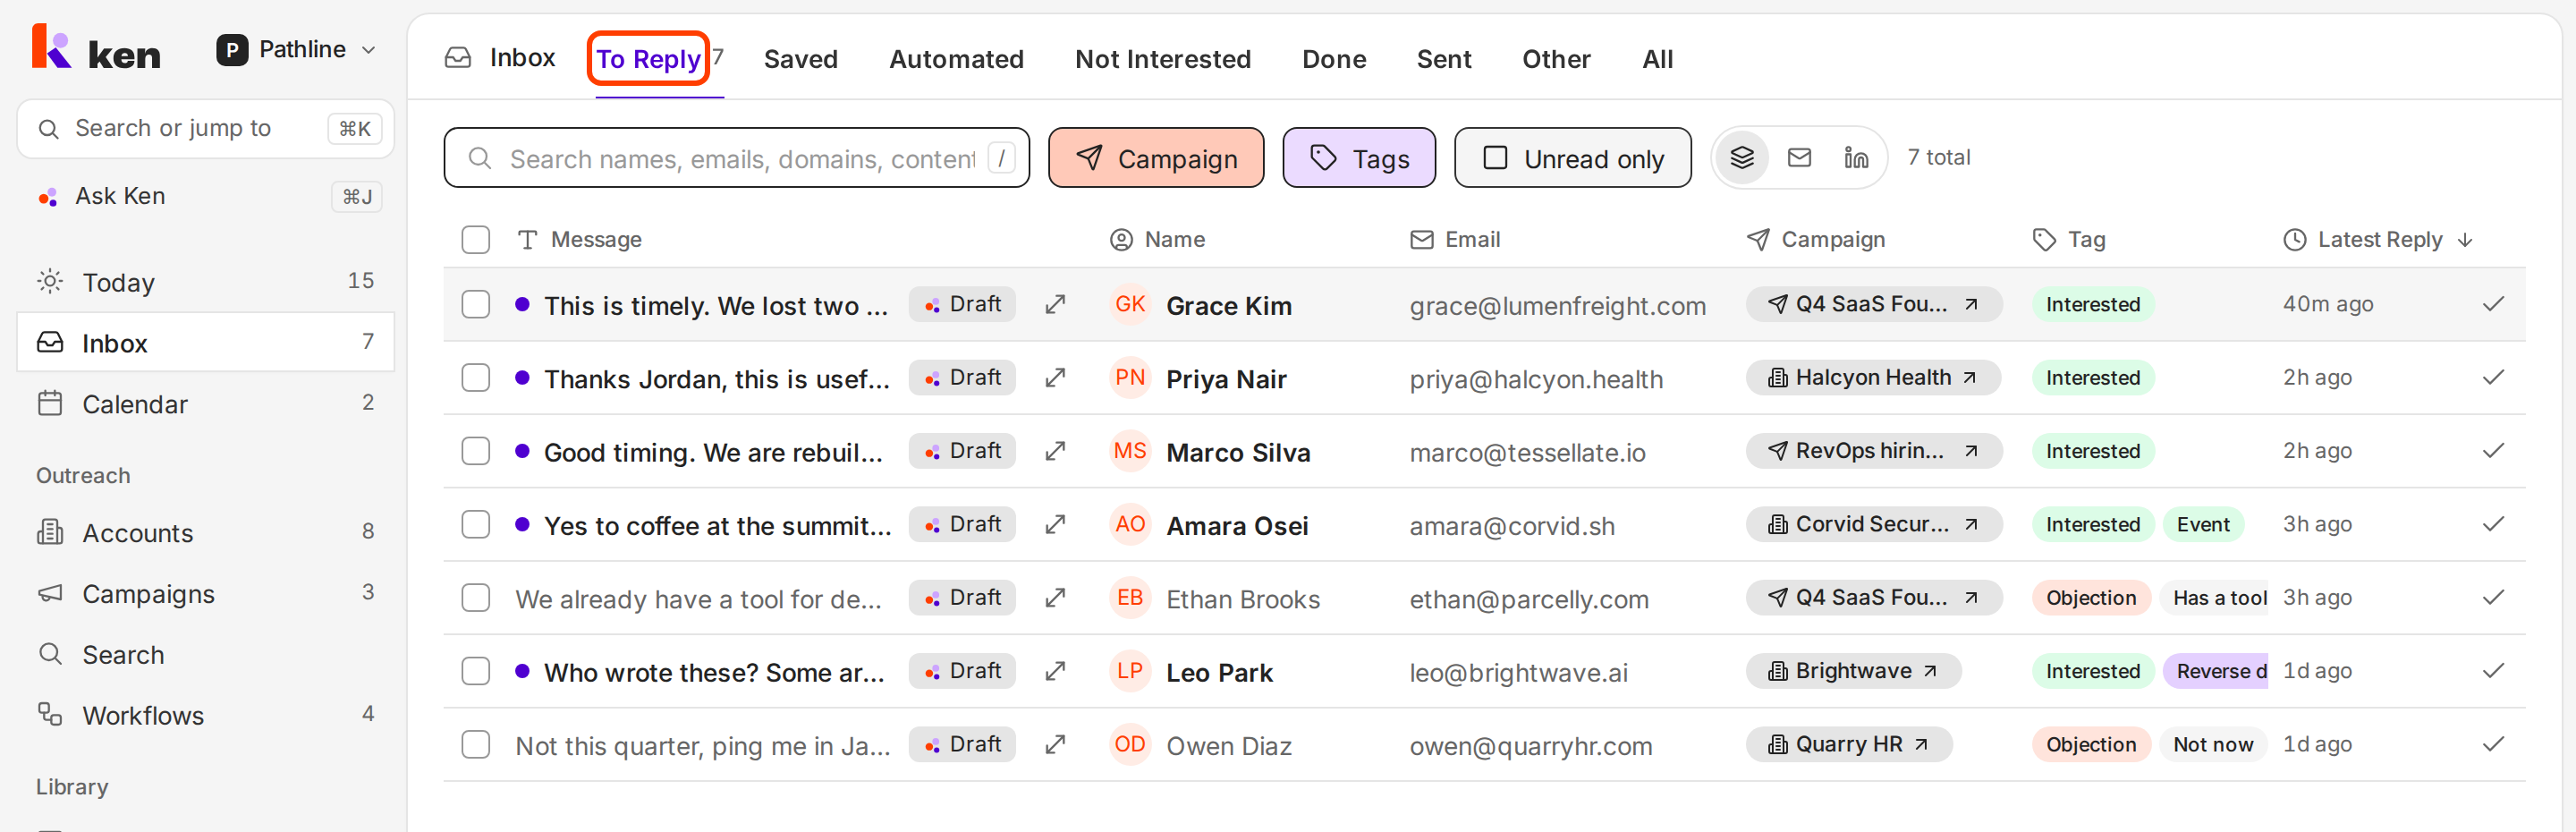The image size is (2576, 832).
Task: Sort by the Latest Reply column
Action: (x=2378, y=240)
